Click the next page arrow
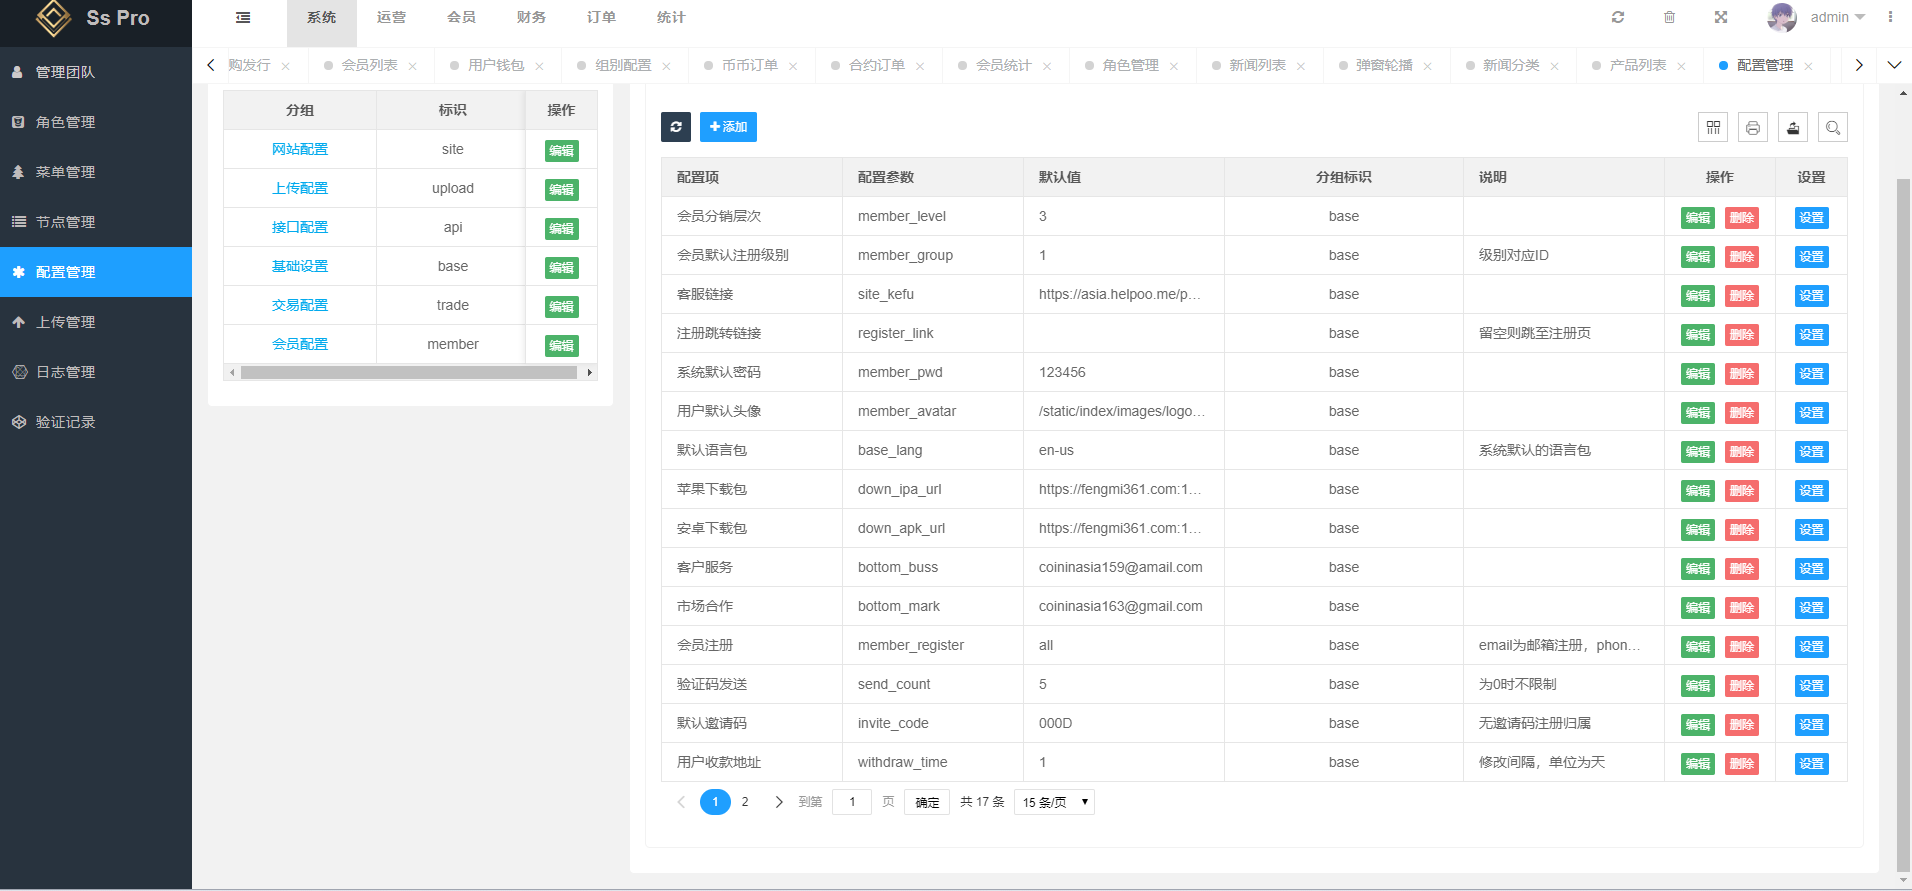Viewport: 1912px width, 891px height. coord(779,802)
